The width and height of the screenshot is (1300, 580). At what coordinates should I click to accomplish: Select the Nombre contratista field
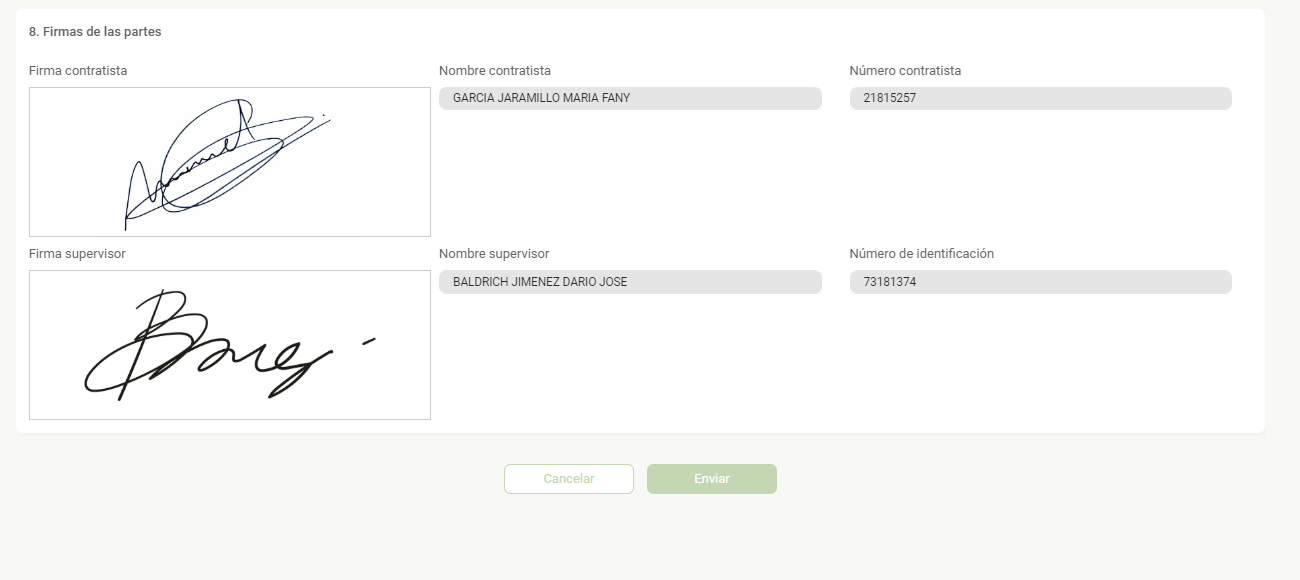(x=630, y=98)
